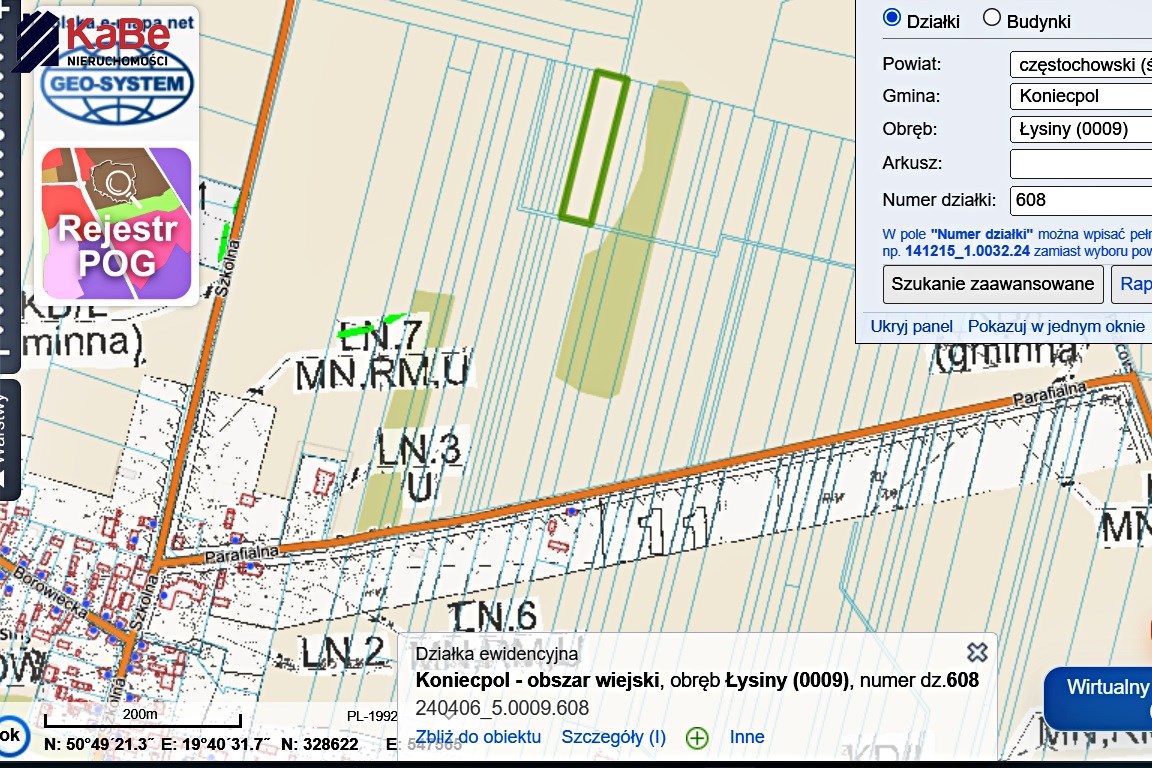Click the green outlined parcel 608 on map
The image size is (1152, 768).
[x=594, y=146]
